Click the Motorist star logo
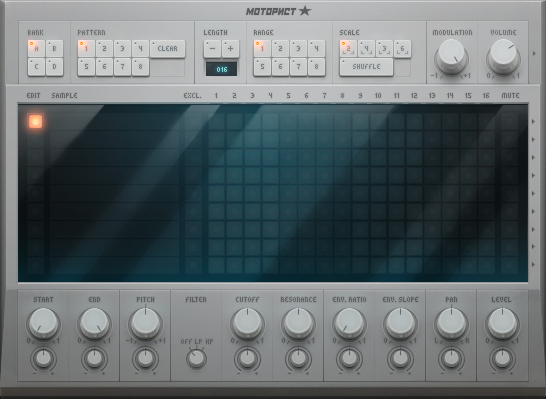The height and width of the screenshot is (399, 546). click(x=279, y=11)
